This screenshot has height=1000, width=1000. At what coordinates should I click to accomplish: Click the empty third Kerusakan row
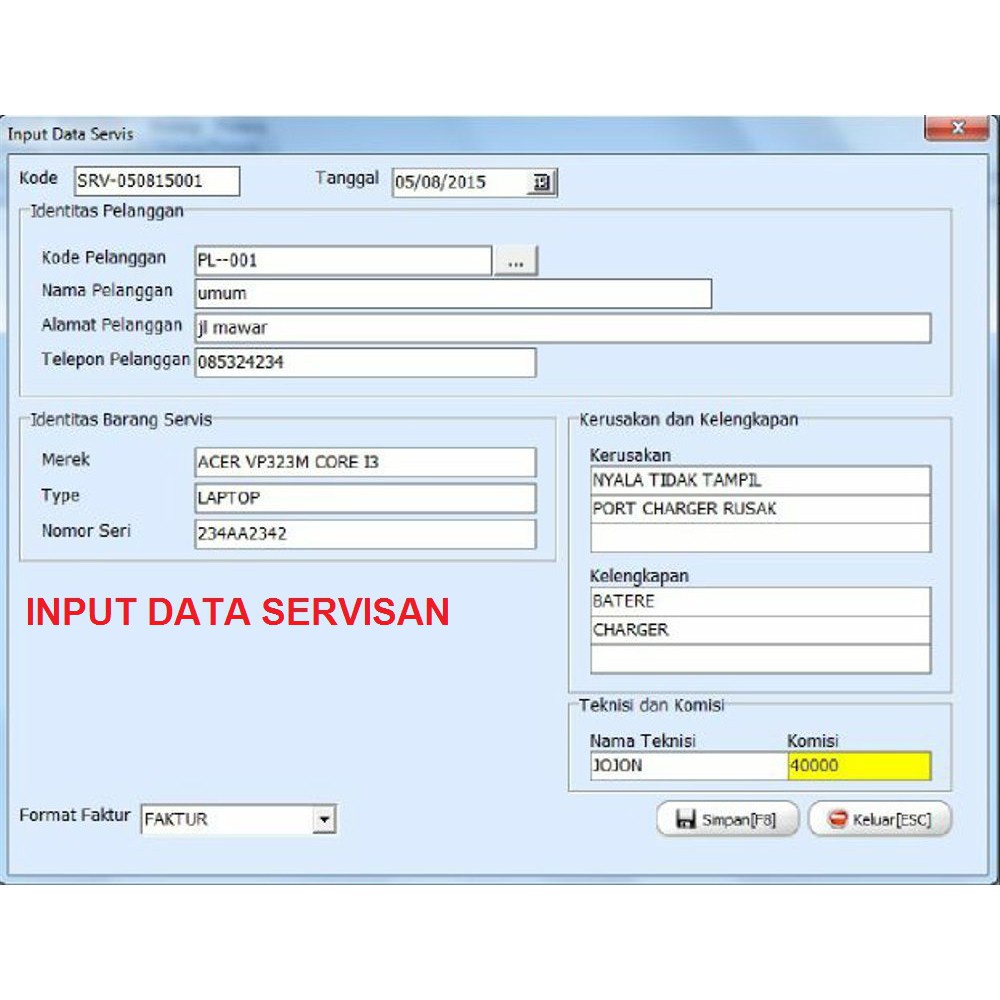click(760, 538)
